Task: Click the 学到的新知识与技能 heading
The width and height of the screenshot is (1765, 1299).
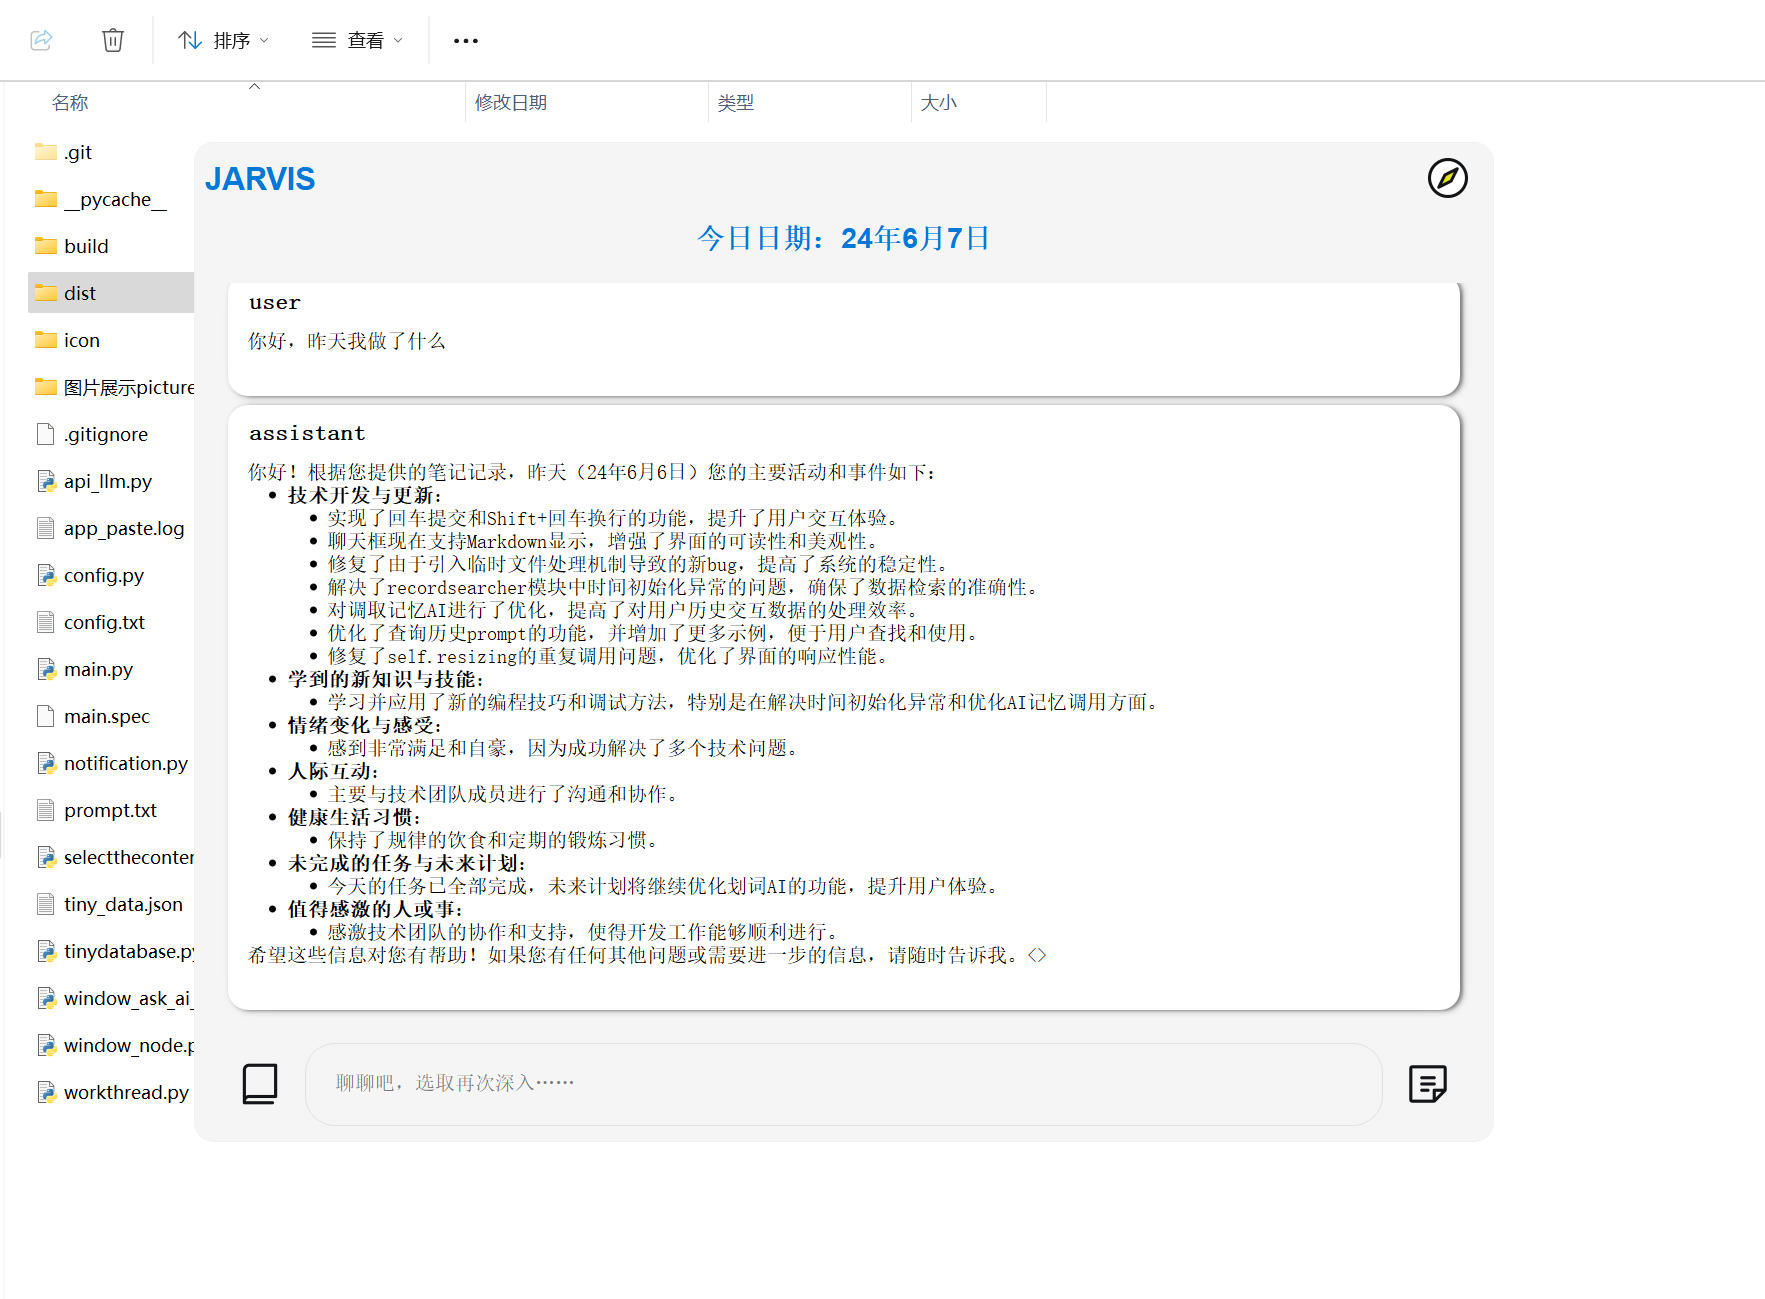Action: [x=385, y=679]
